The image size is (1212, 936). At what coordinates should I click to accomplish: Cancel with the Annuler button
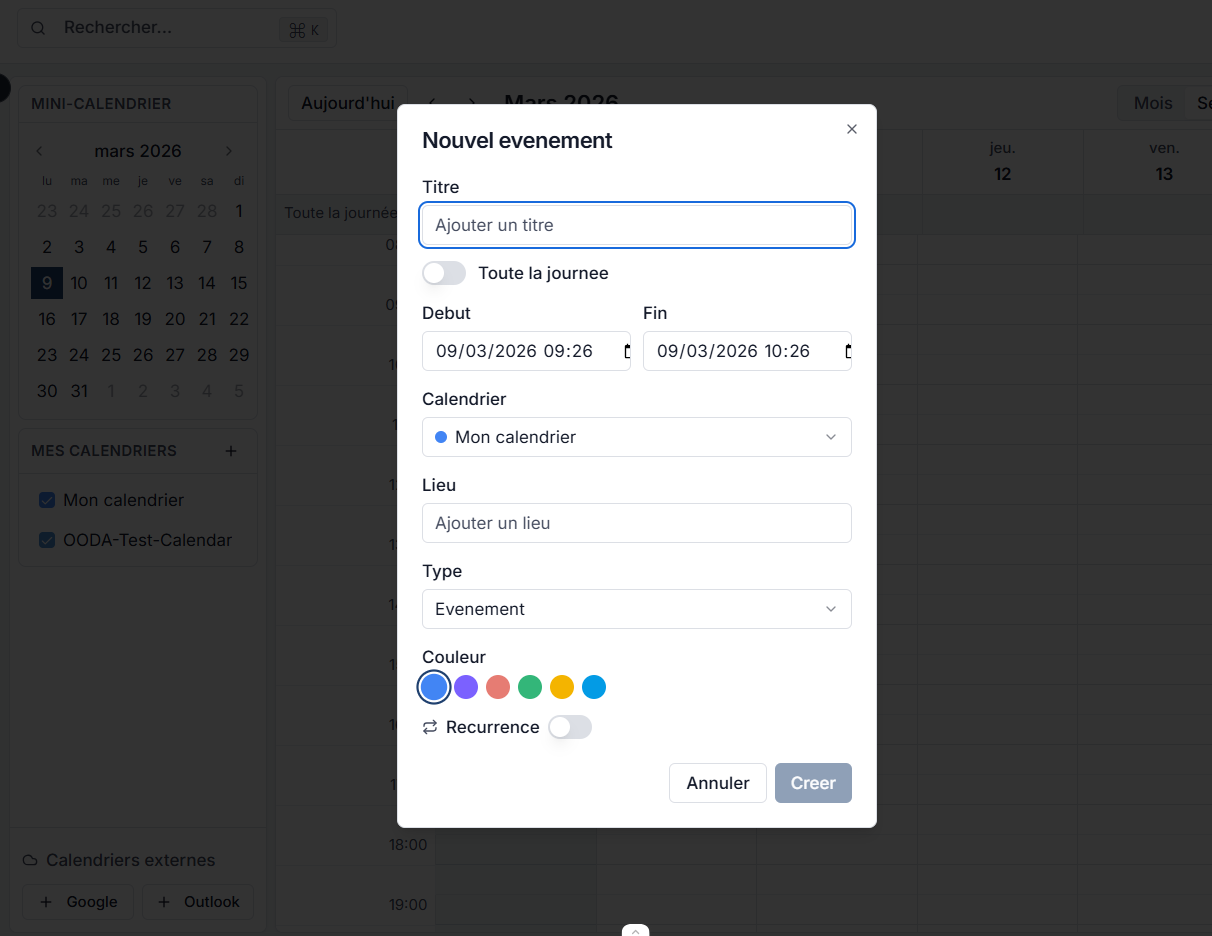[717, 783]
